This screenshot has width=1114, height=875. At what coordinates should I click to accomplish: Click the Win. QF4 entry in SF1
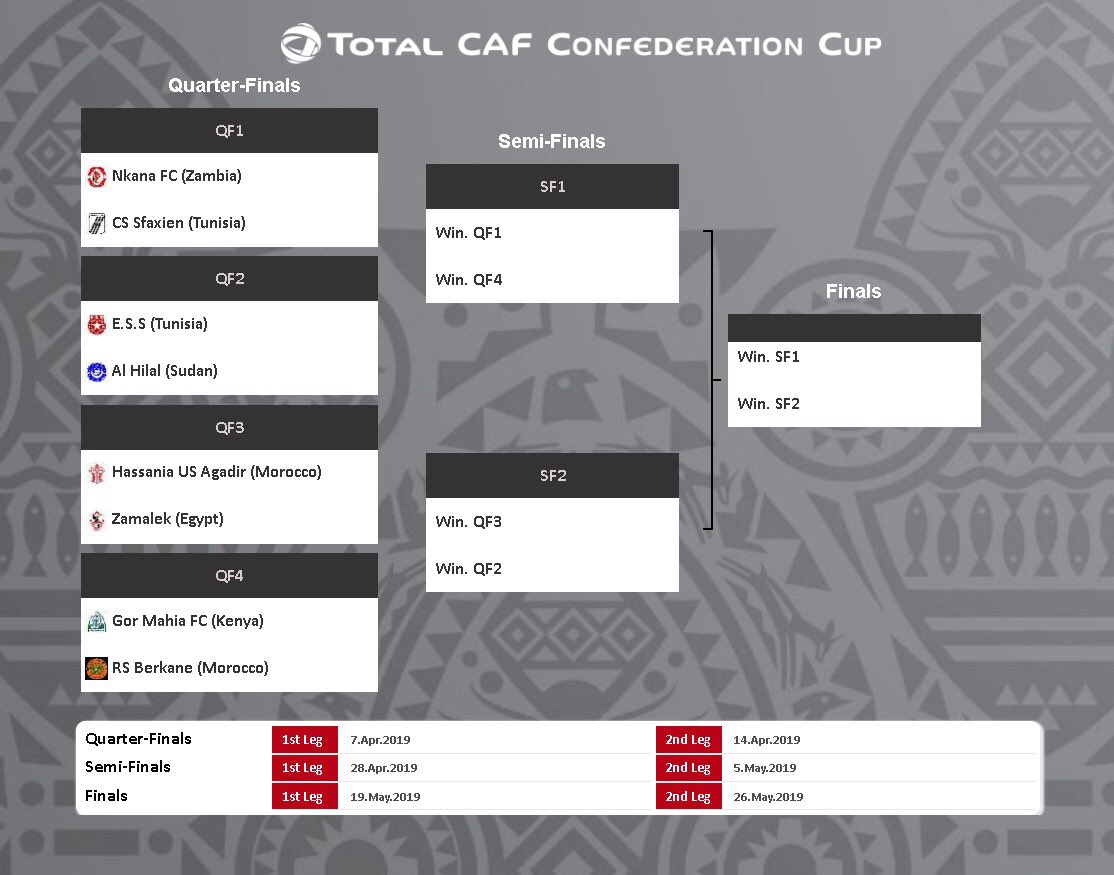pos(469,280)
